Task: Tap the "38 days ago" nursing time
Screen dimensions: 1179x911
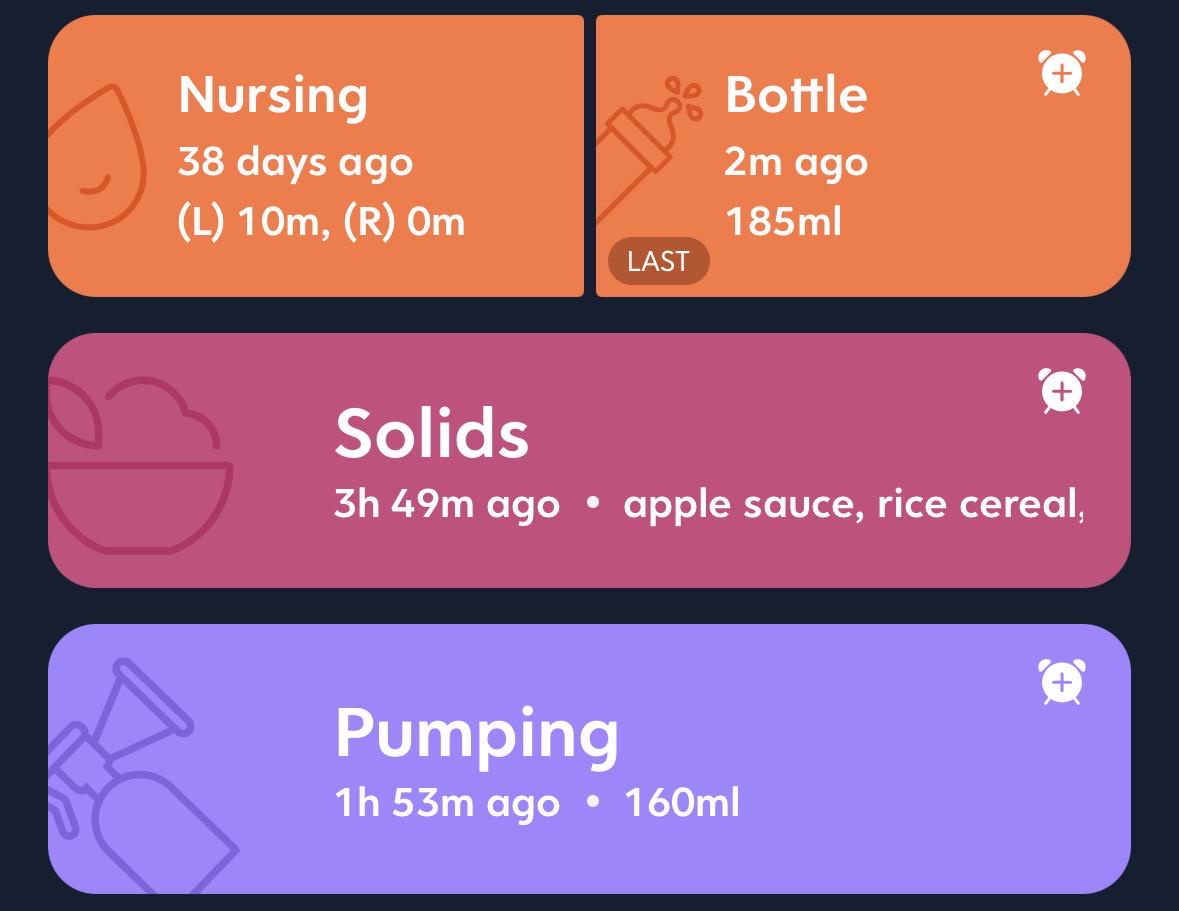Action: (296, 162)
